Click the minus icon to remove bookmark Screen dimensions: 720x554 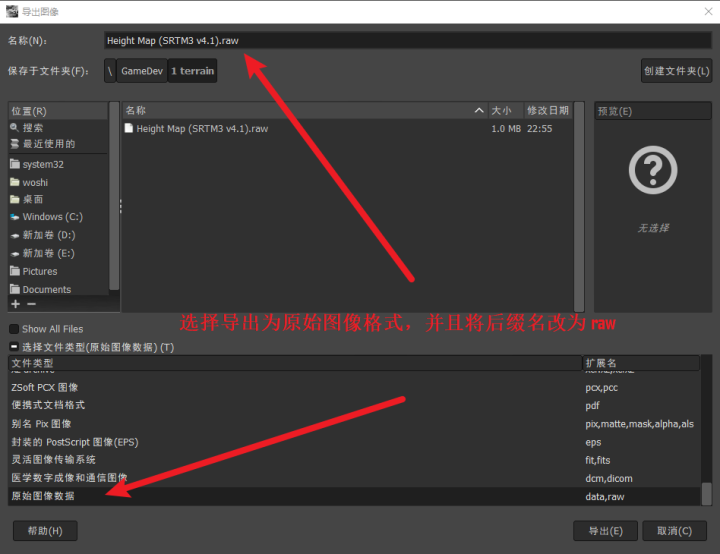[31, 304]
